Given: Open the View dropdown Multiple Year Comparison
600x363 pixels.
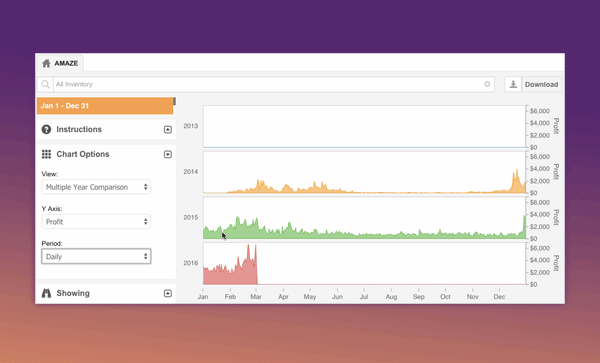Looking at the screenshot, I should click(x=96, y=187).
